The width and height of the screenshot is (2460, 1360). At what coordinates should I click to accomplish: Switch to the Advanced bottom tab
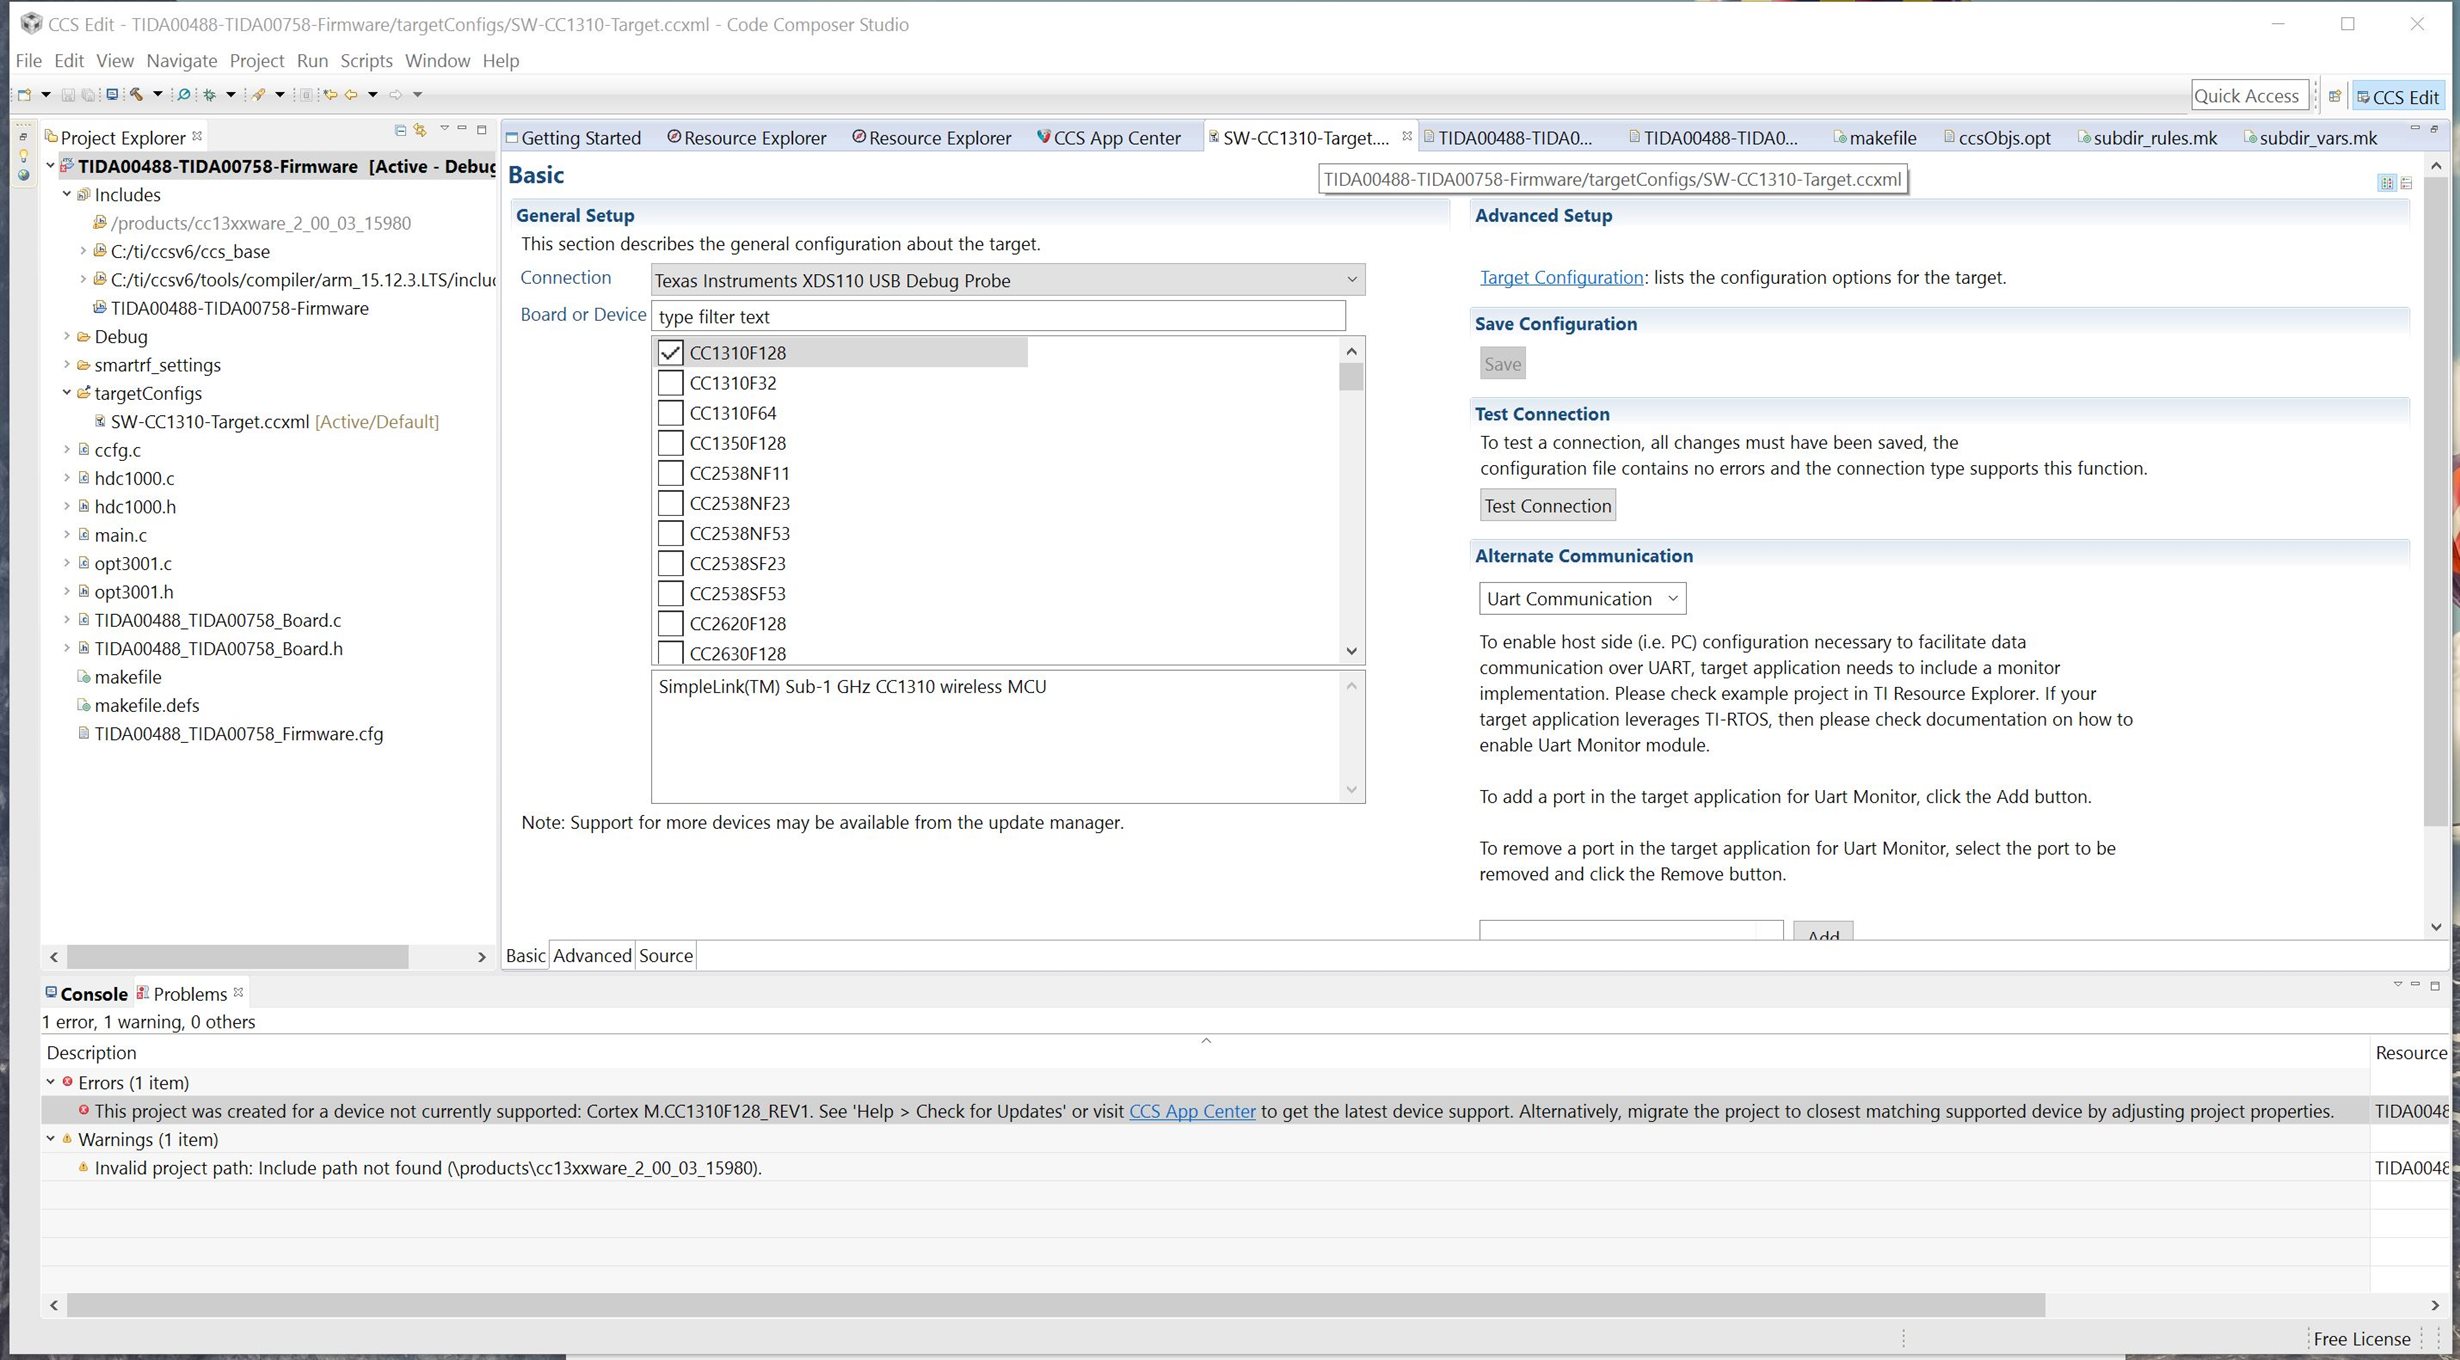[592, 955]
